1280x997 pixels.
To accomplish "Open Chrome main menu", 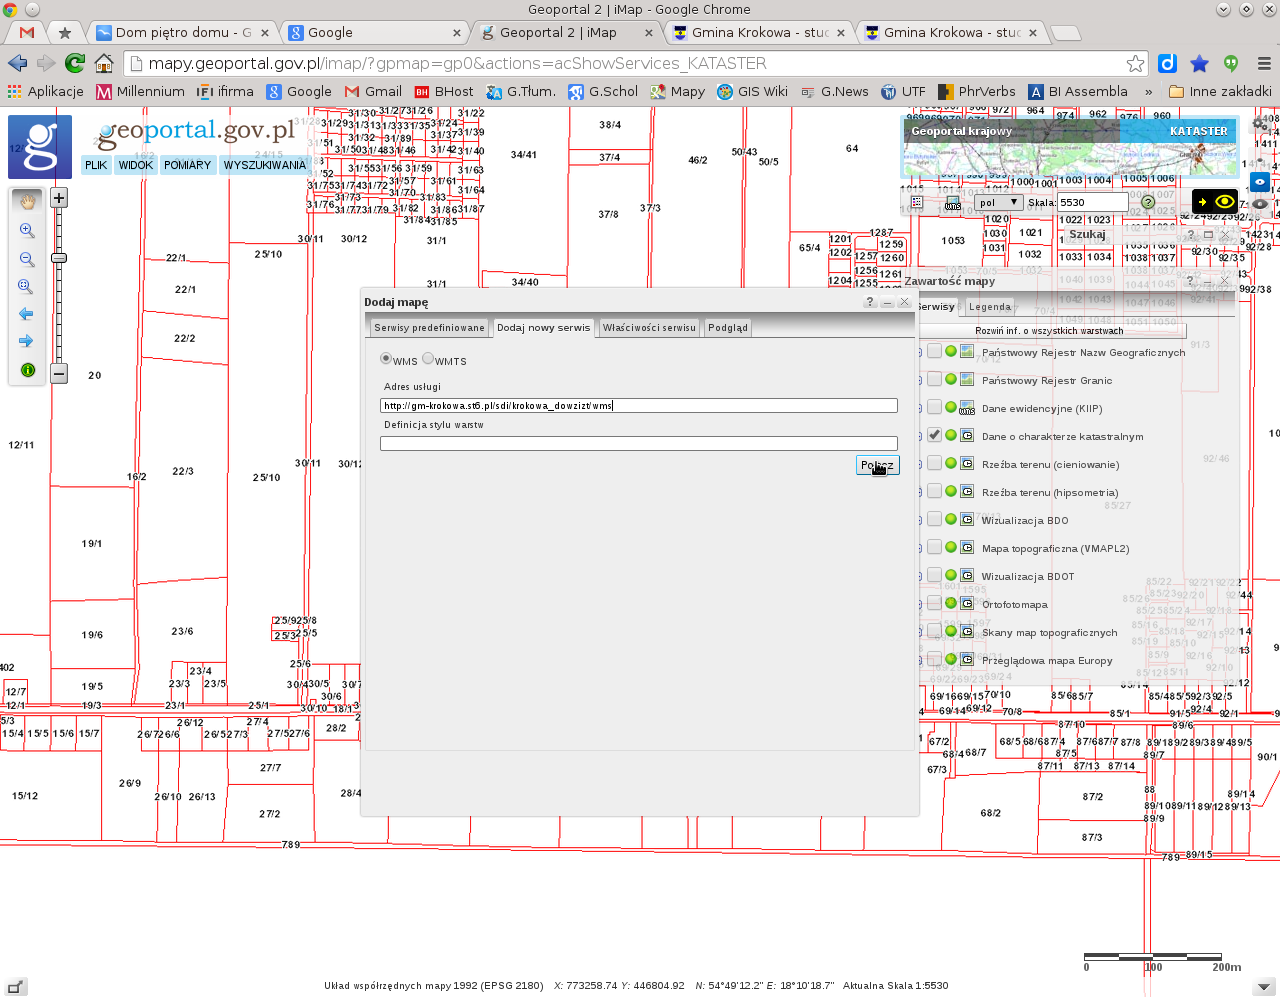I will [1264, 63].
